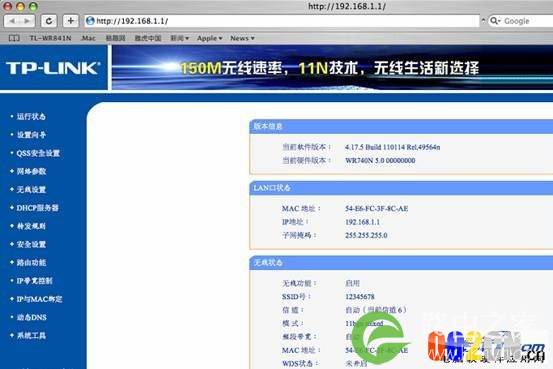
Task: Select 动态DNS in the sidebar
Action: tap(32, 317)
